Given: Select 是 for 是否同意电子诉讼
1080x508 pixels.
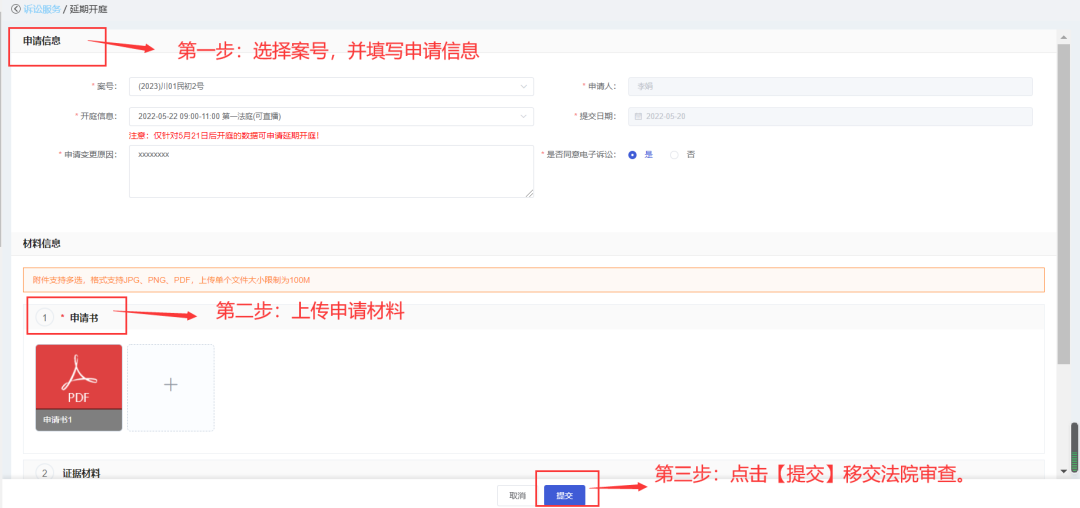Looking at the screenshot, I should point(632,155).
